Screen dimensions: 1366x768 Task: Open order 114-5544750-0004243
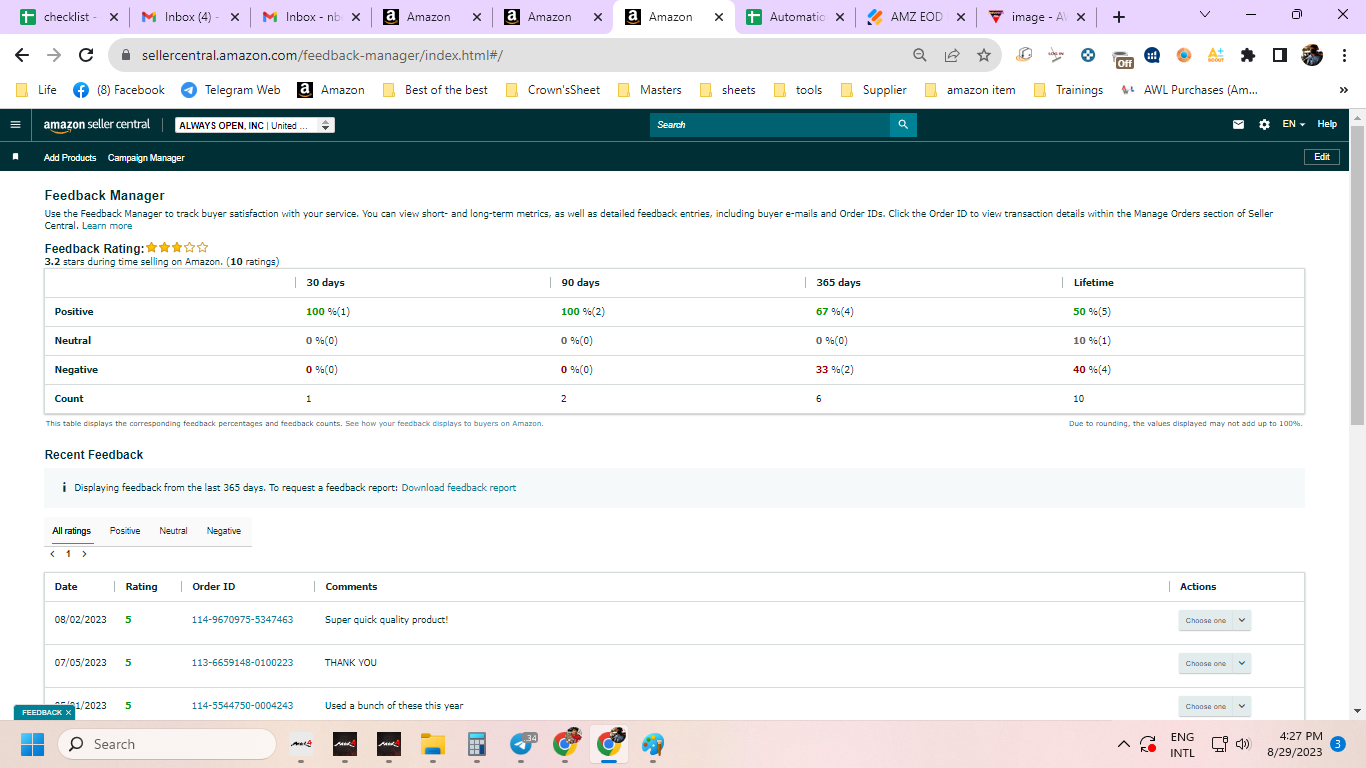242,706
